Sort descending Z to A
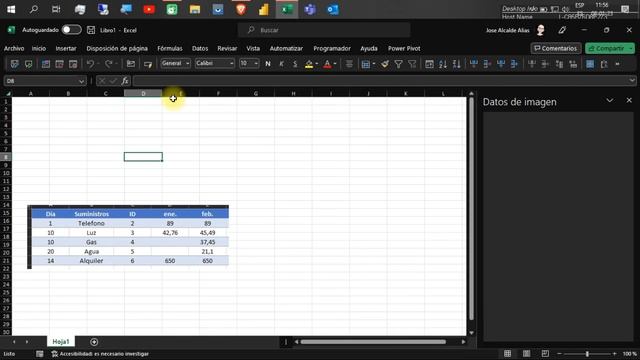The height and width of the screenshot is (360, 640). pyautogui.click(x=457, y=64)
